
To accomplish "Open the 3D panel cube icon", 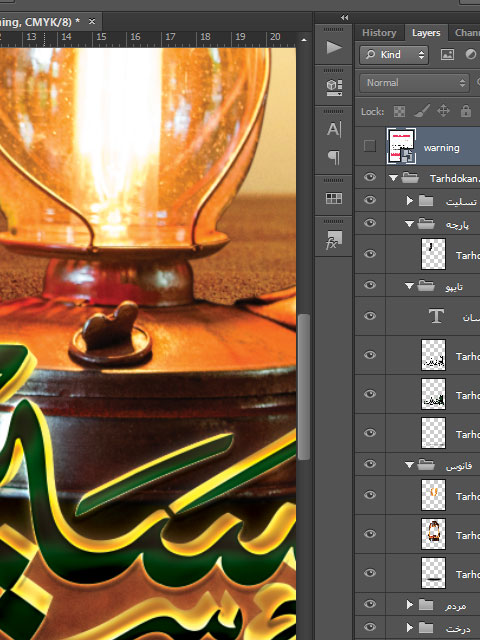I will (x=334, y=87).
